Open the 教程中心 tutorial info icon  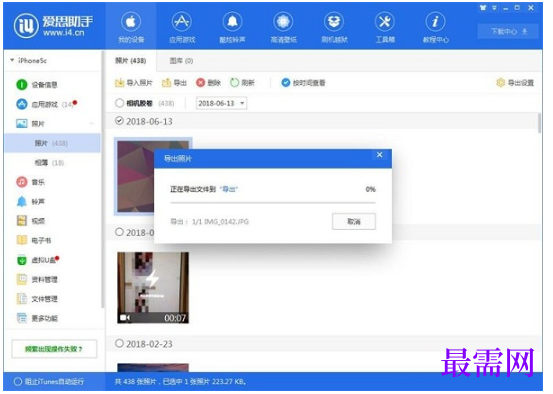pos(436,27)
